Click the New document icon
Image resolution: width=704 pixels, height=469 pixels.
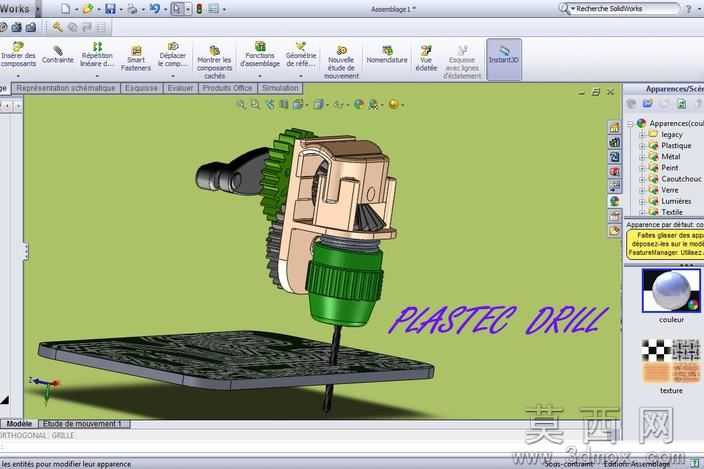click(x=66, y=9)
